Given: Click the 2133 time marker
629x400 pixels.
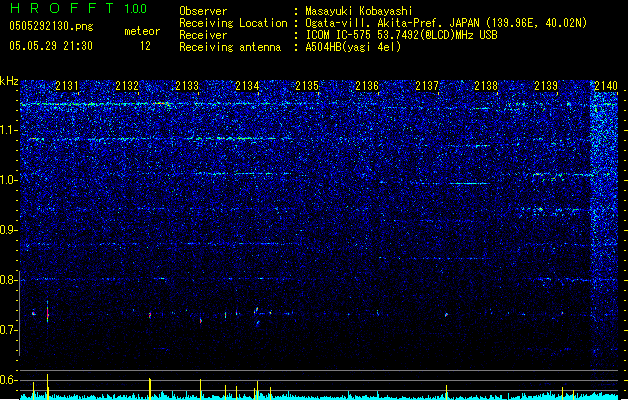Looking at the screenshot, I should (x=187, y=86).
